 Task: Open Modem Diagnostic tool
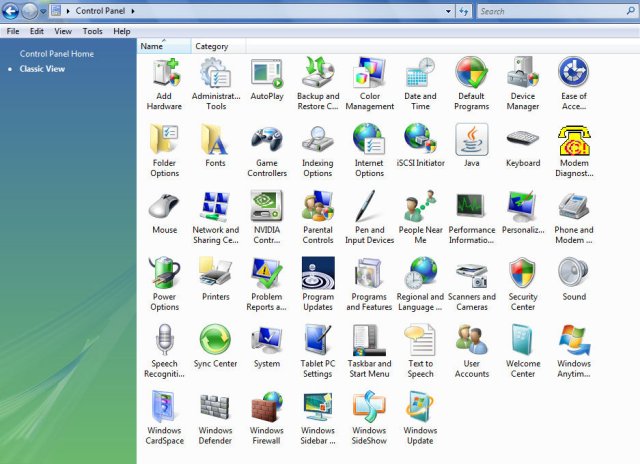click(x=574, y=151)
